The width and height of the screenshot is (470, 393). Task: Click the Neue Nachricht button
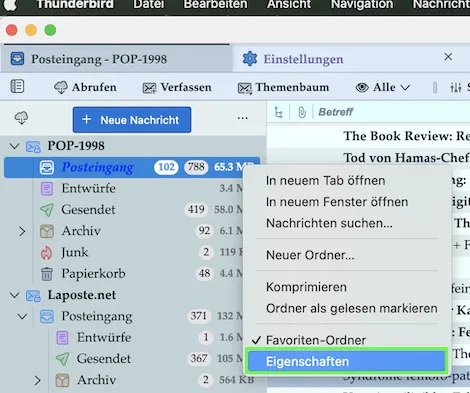coord(132,120)
